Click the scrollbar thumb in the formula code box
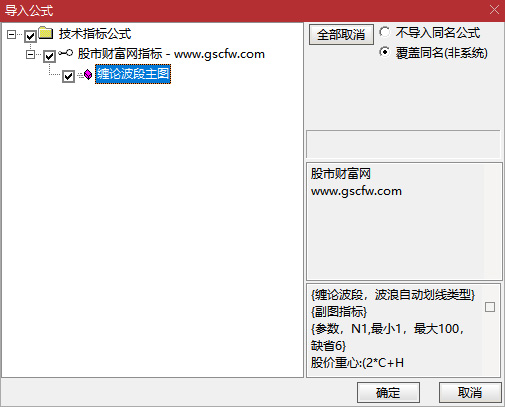Viewport: 505px width, 407px height. 490,307
